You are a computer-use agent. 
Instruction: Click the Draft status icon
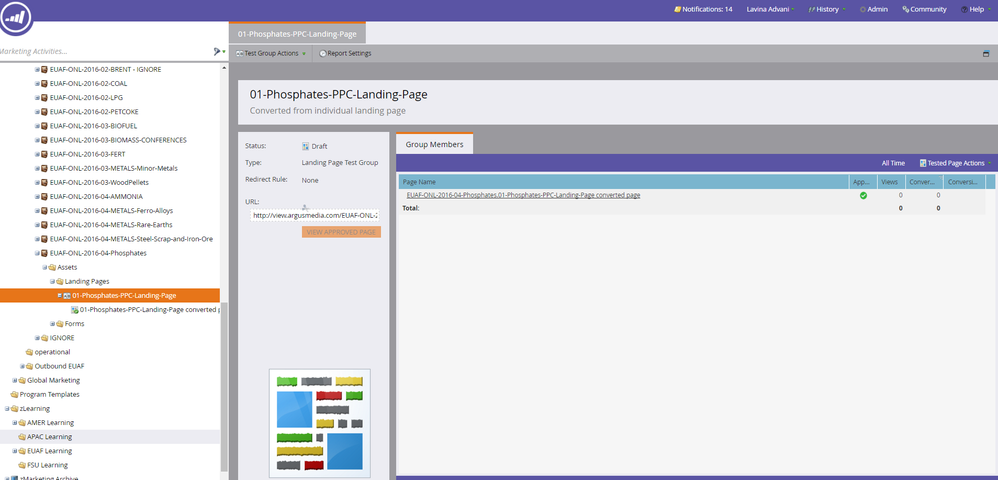tap(306, 146)
